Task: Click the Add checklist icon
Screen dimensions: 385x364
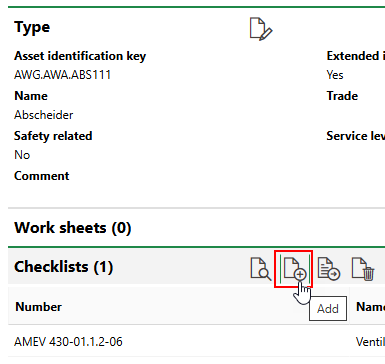Action: tap(295, 269)
